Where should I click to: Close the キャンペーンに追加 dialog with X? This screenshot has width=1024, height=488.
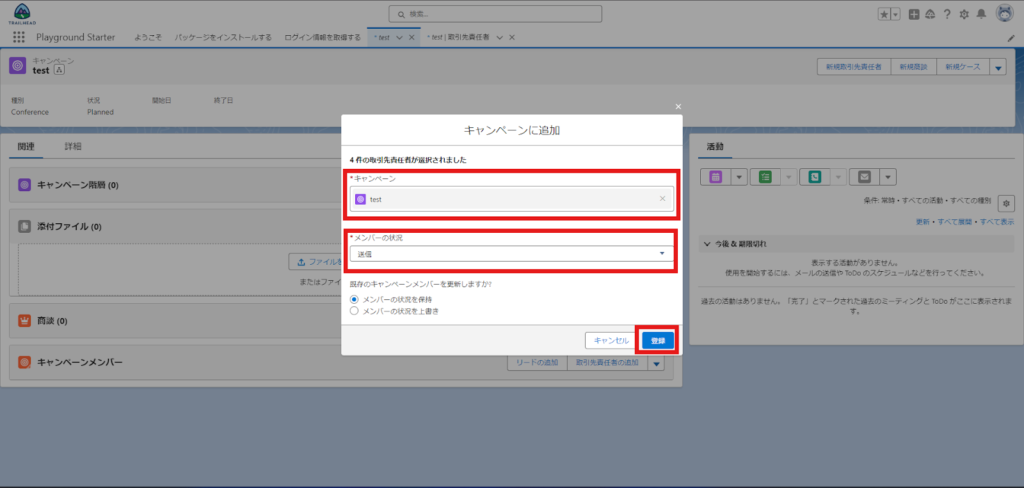(x=678, y=106)
